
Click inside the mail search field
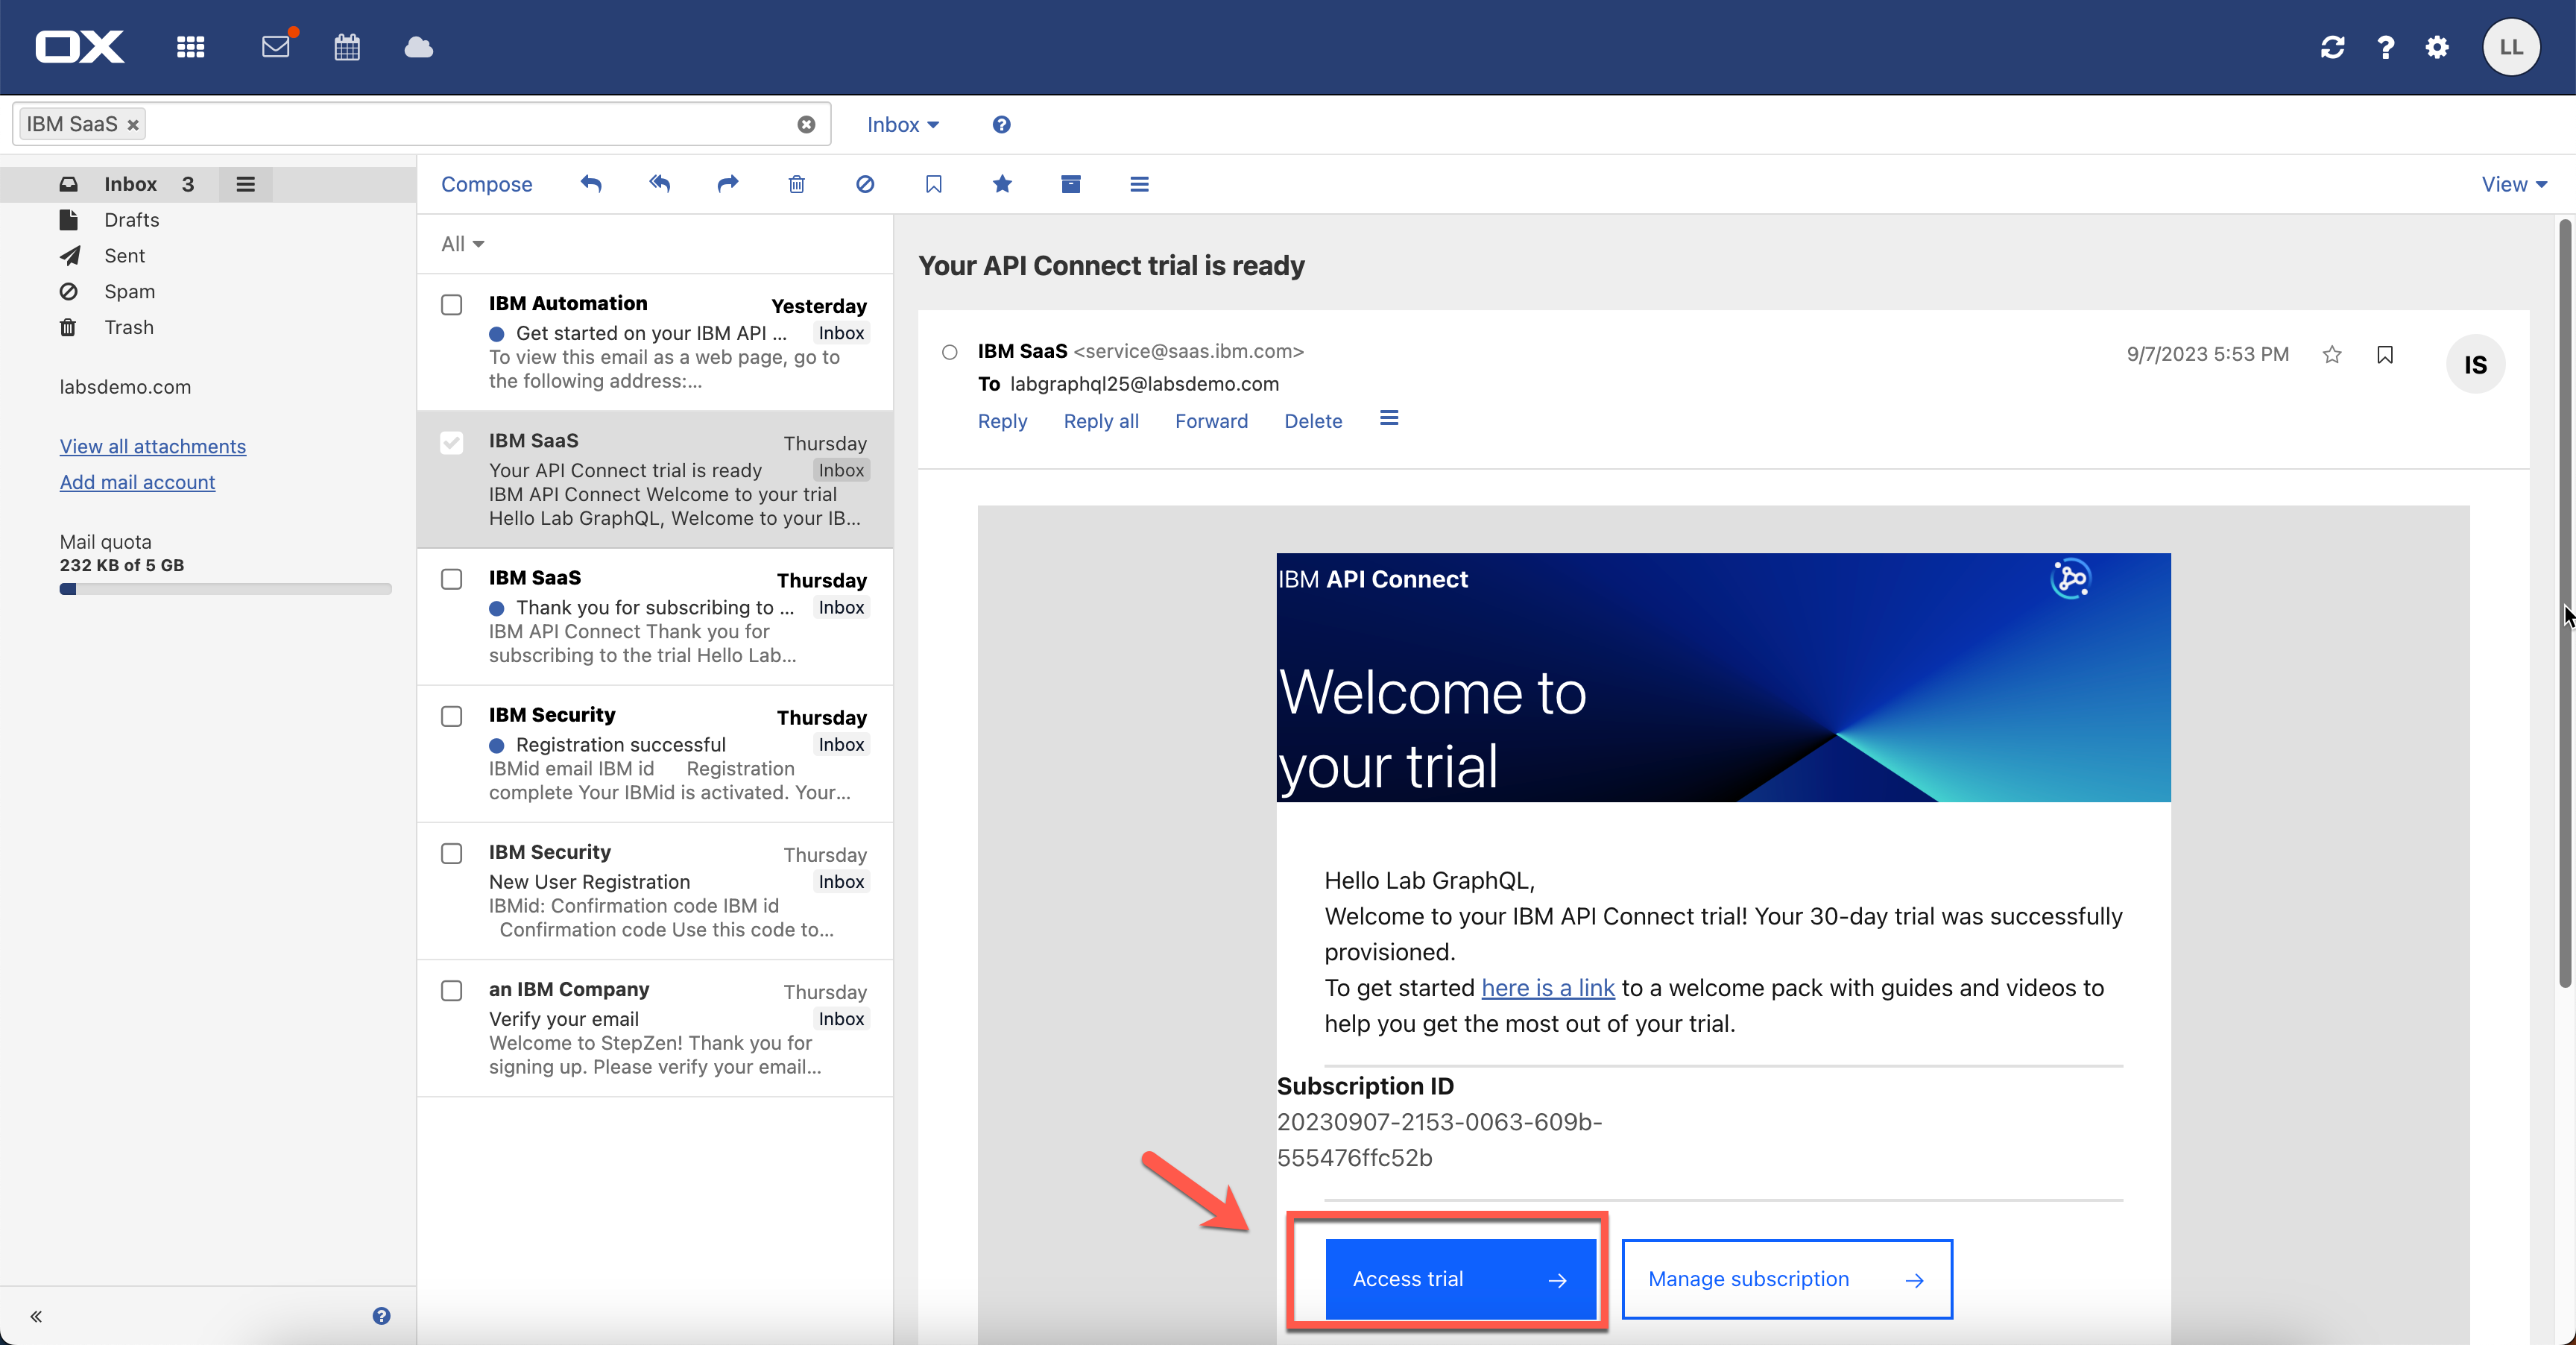(470, 124)
